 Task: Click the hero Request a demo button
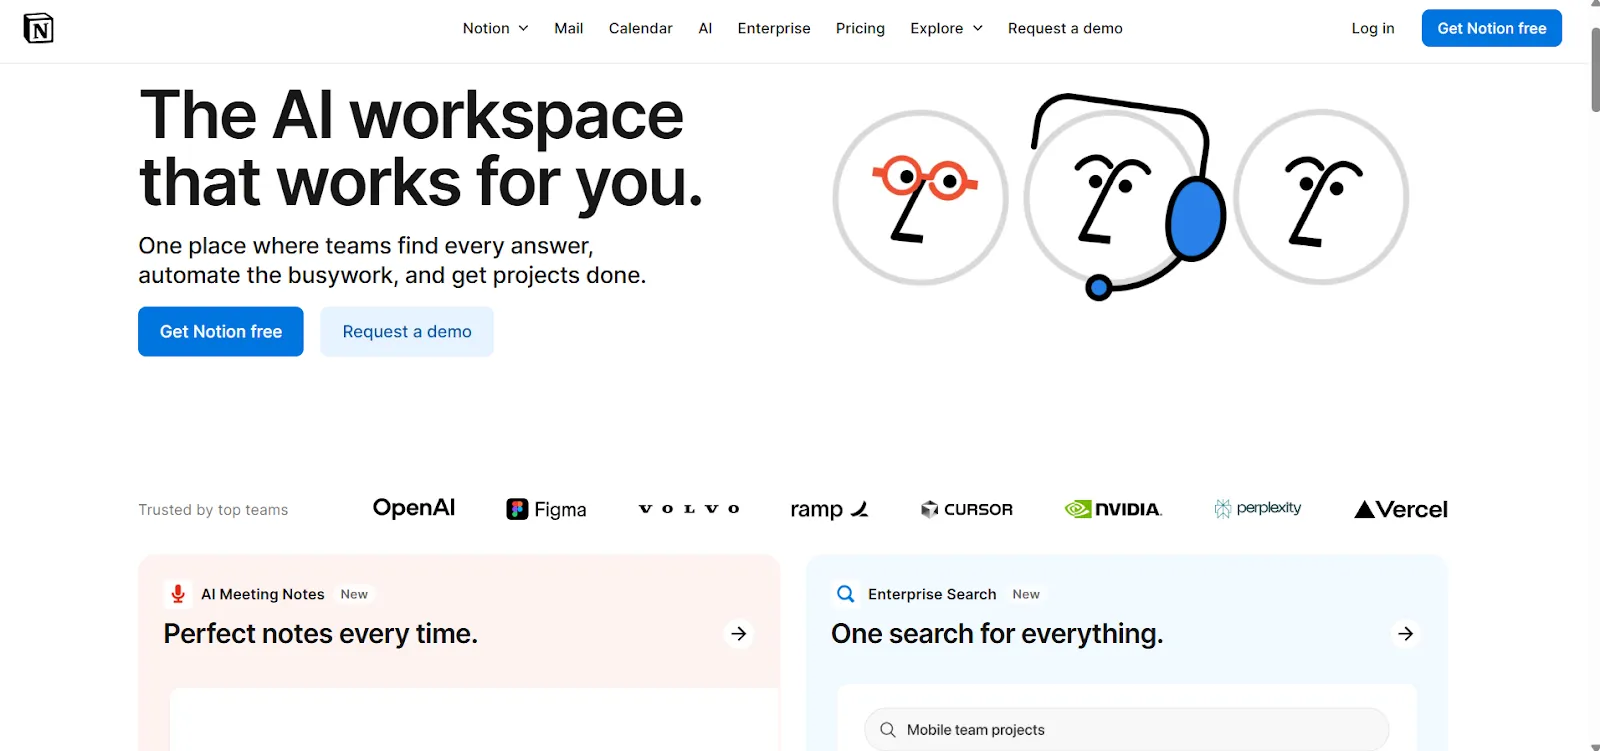point(407,331)
